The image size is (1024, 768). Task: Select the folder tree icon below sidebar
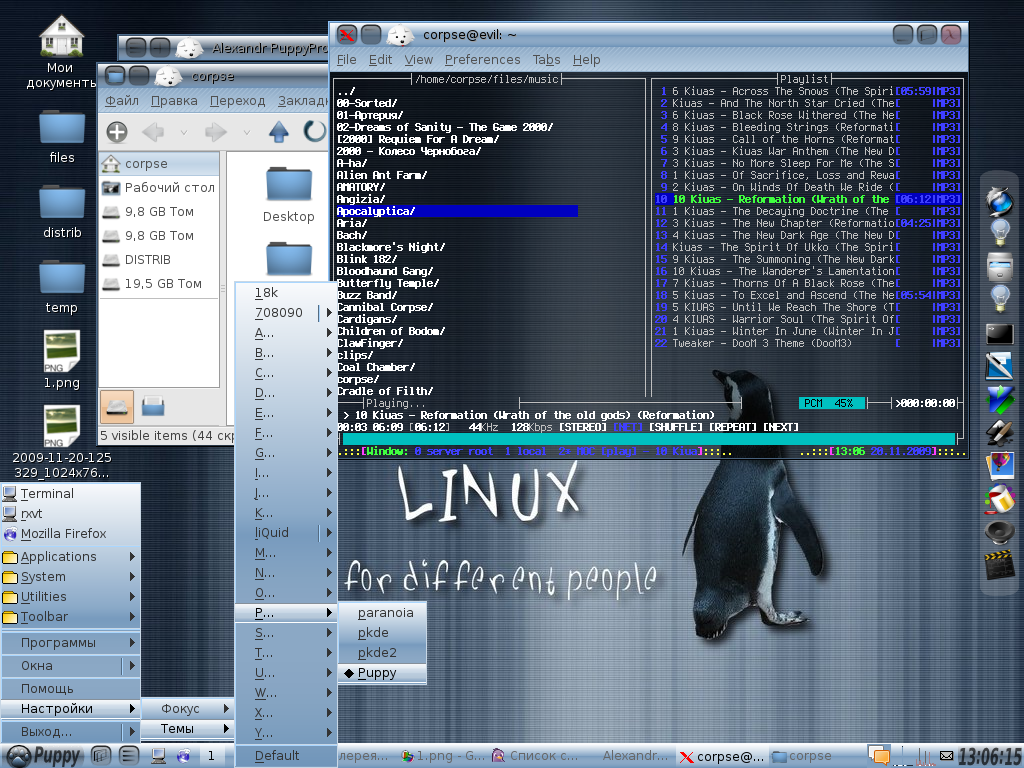coord(153,406)
